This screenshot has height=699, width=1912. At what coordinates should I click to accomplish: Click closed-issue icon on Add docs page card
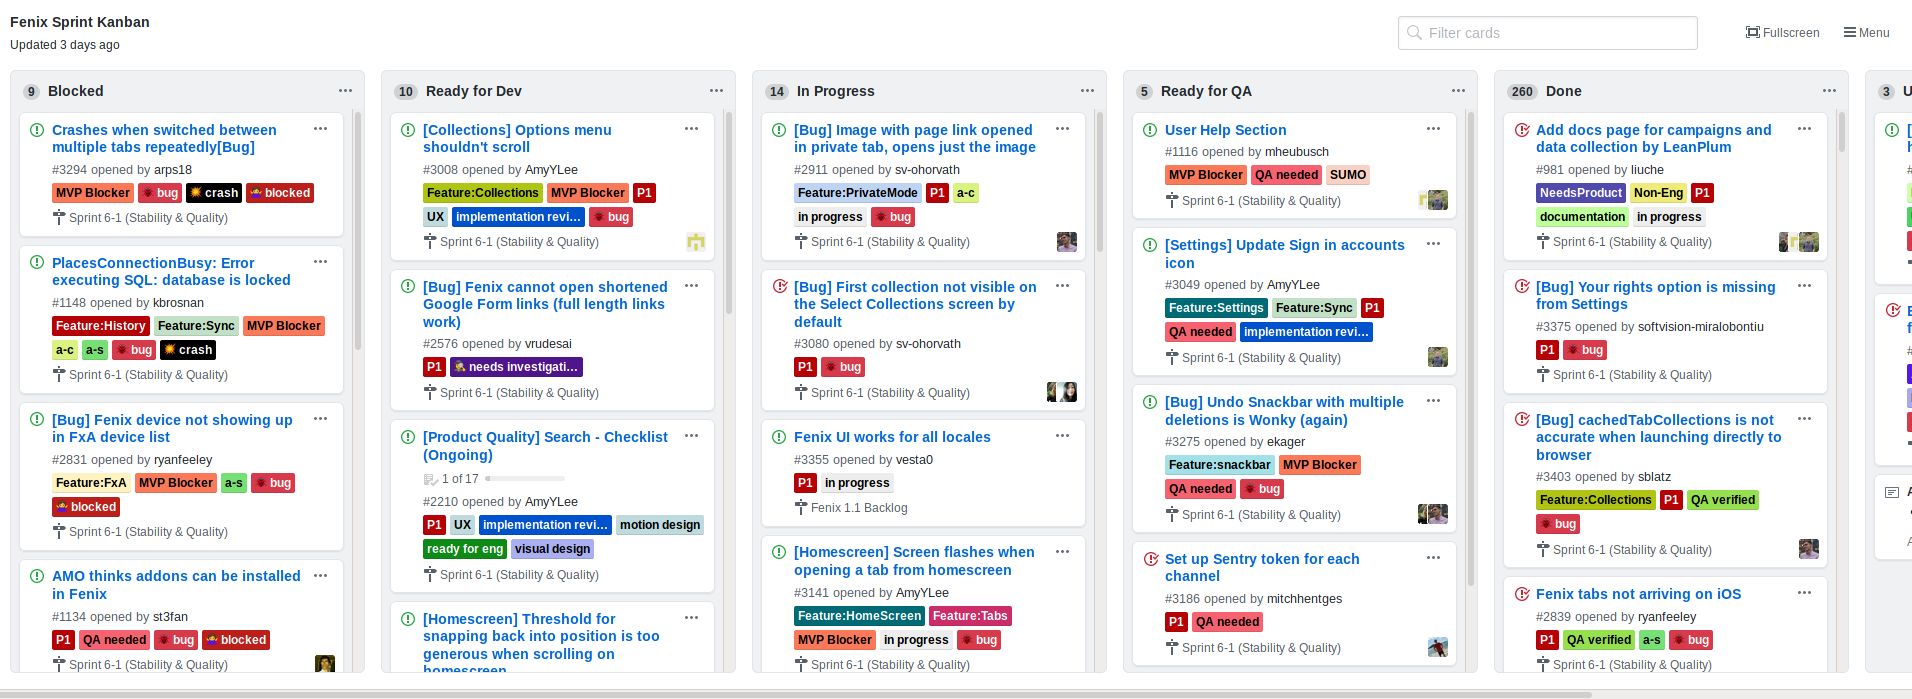1521,130
